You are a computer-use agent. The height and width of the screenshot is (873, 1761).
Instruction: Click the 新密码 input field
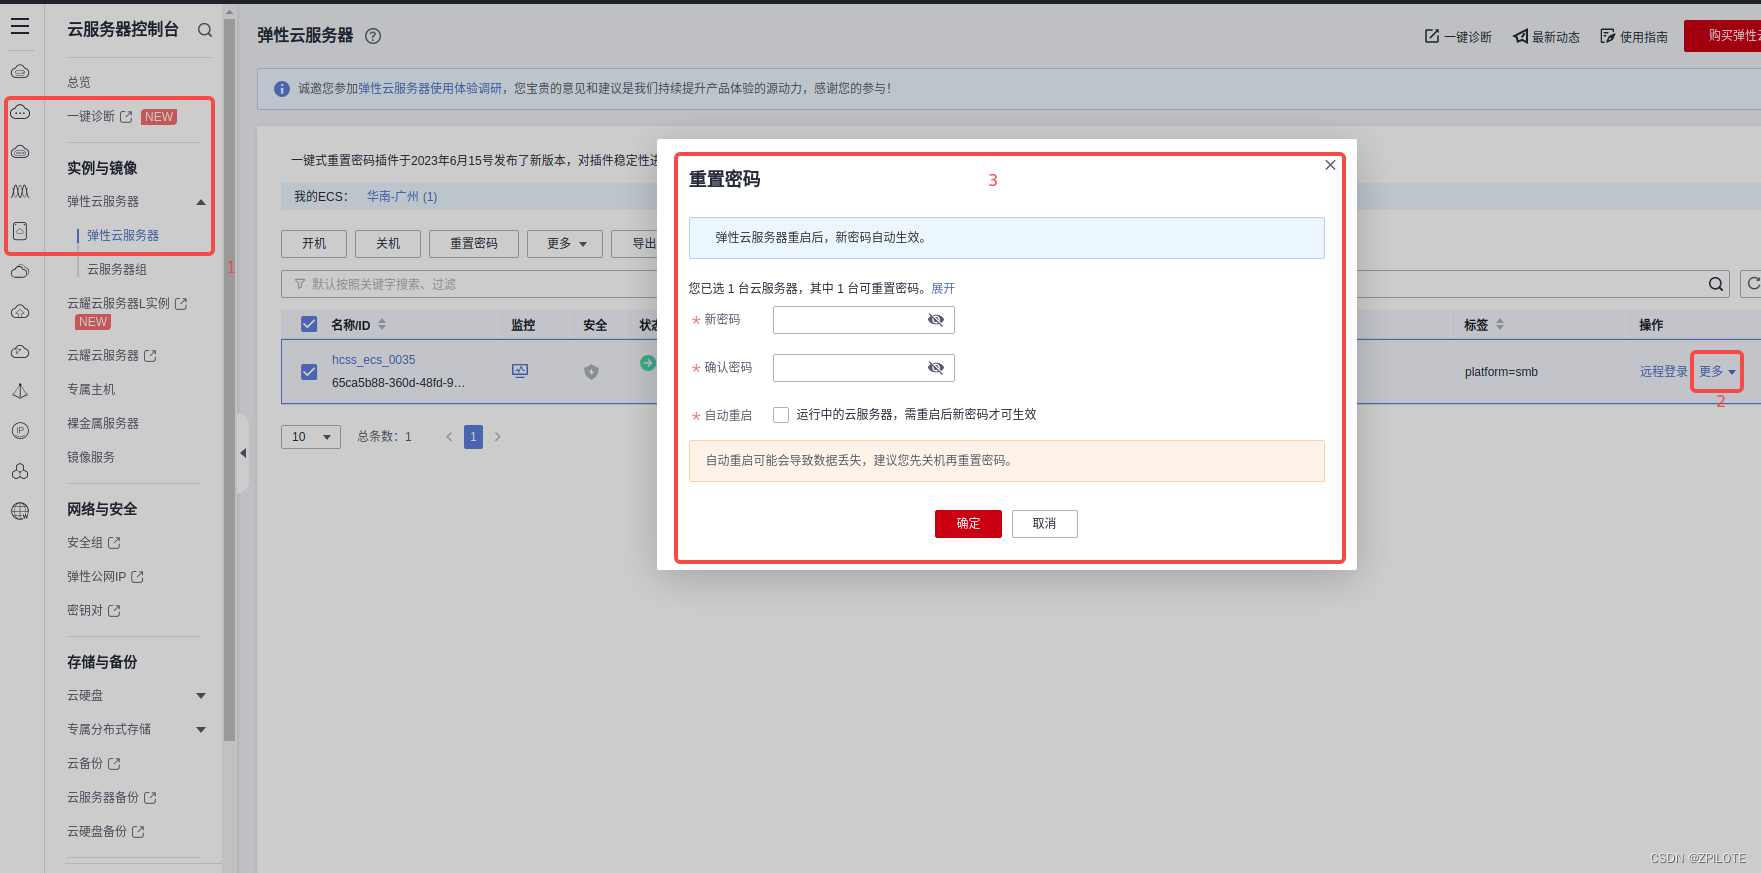[863, 320]
